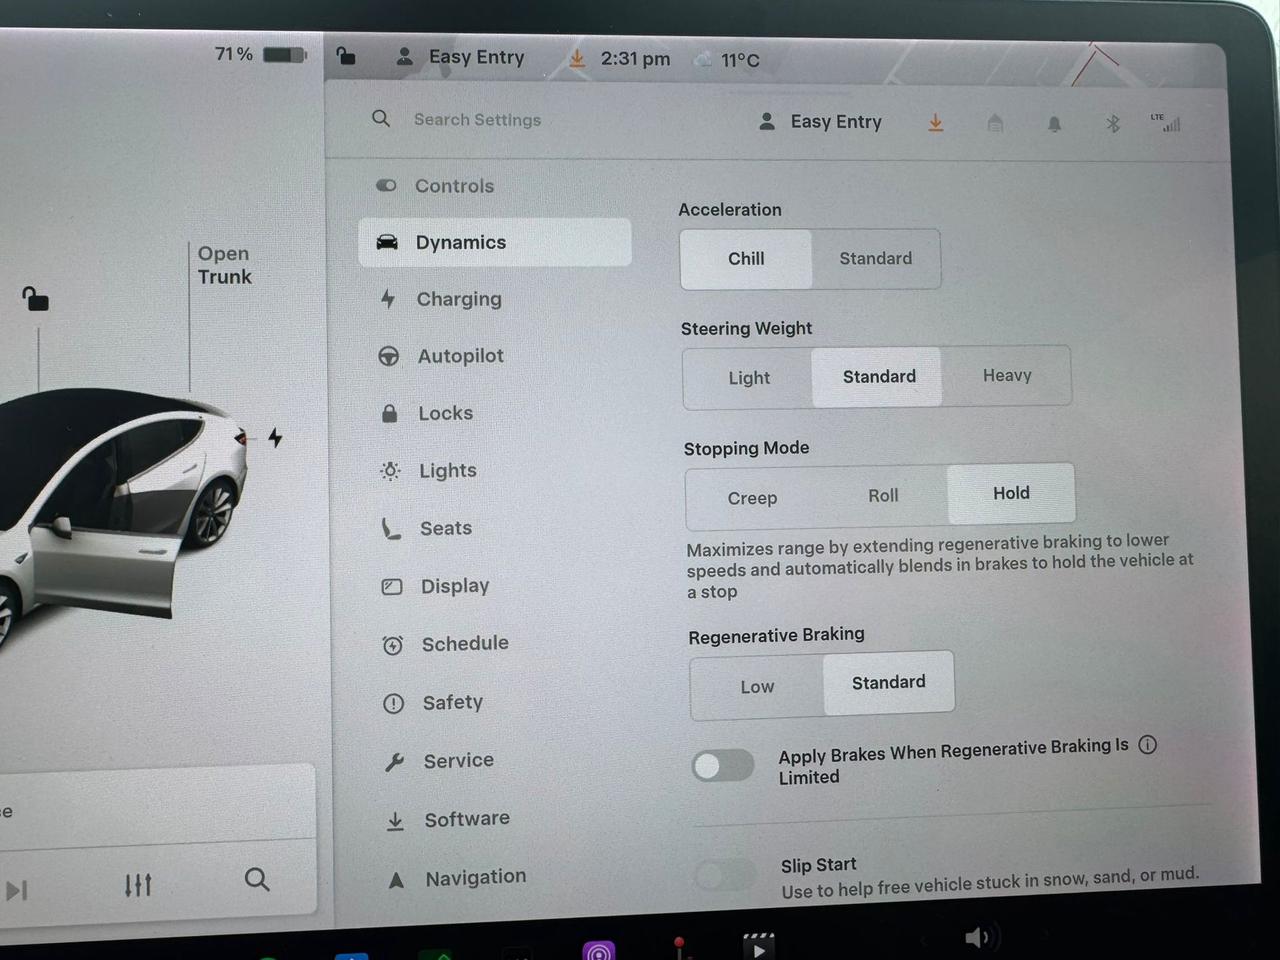
Task: Open the purple Podcasts app icon
Action: [x=598, y=951]
